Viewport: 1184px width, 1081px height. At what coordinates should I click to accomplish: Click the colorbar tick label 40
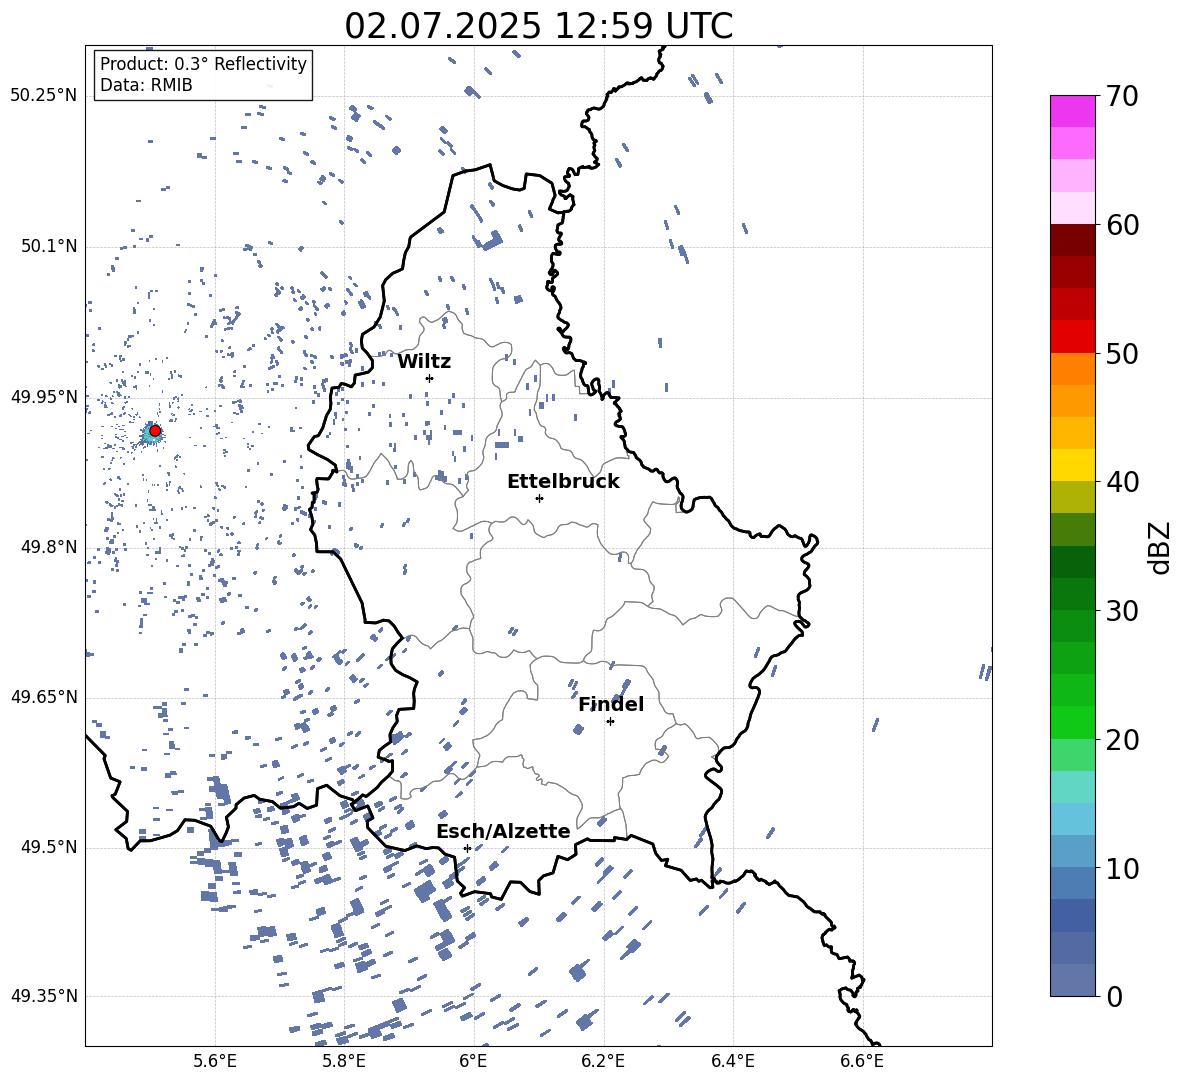(1122, 482)
